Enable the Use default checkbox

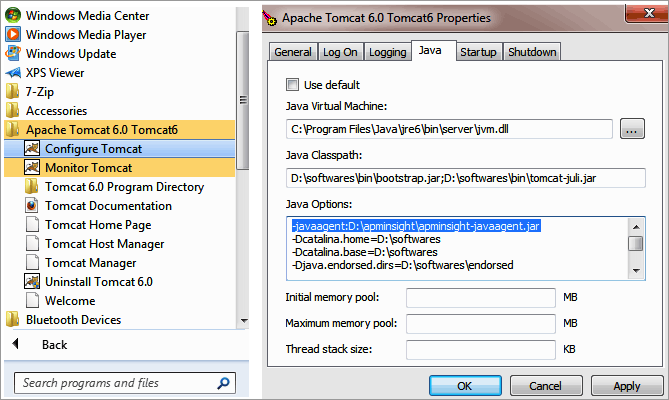pyautogui.click(x=293, y=85)
